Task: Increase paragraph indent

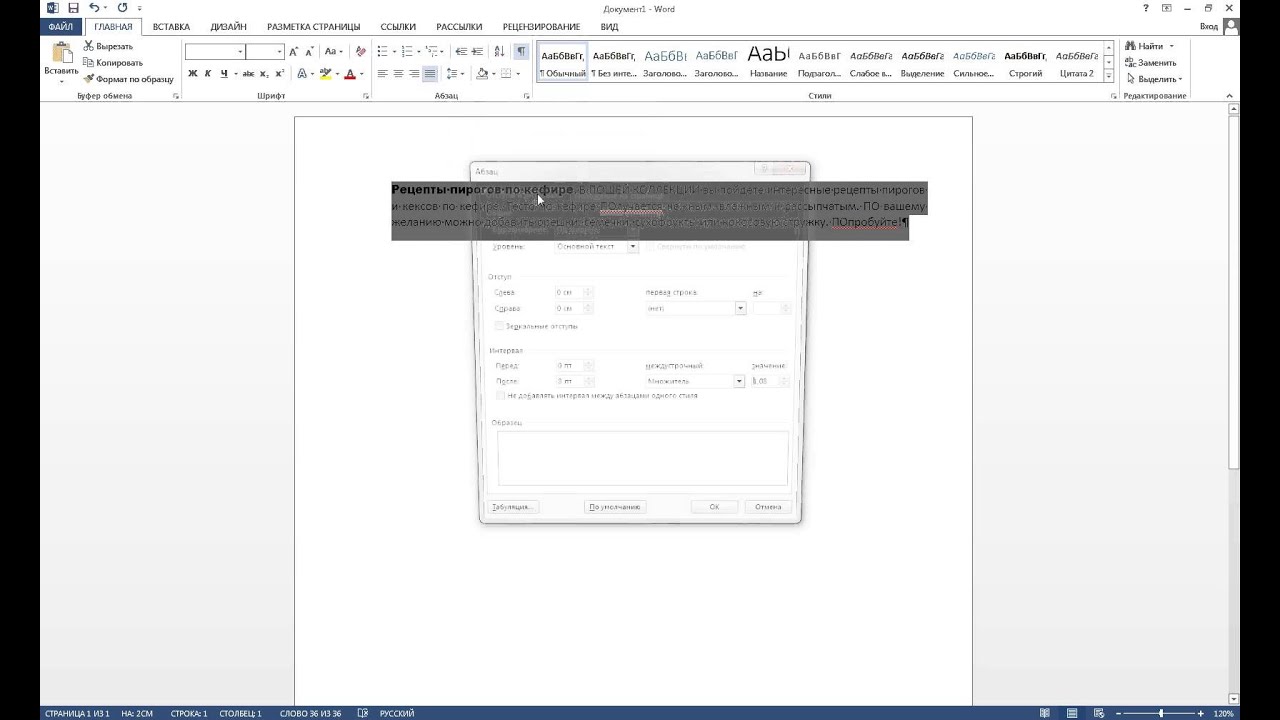Action: click(477, 51)
